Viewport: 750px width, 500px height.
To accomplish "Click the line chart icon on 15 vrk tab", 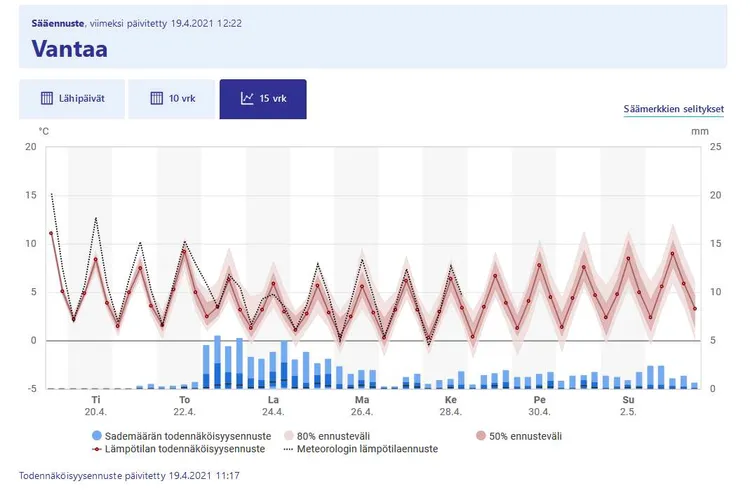I will point(247,99).
